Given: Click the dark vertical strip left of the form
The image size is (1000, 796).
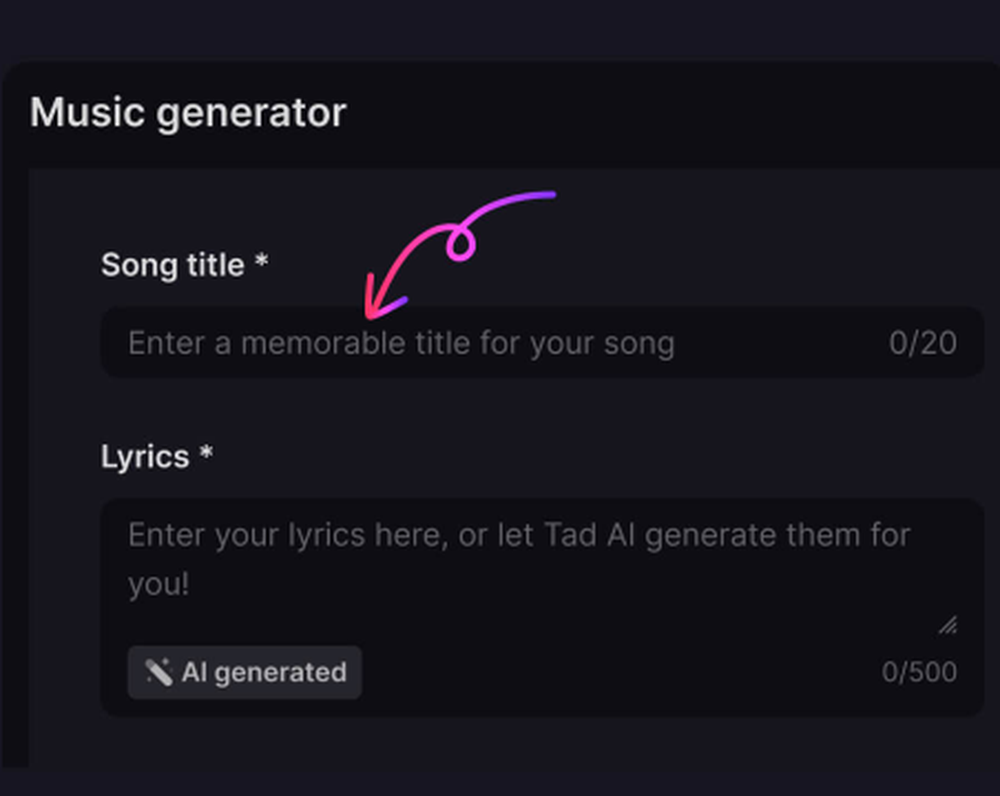Looking at the screenshot, I should tap(15, 468).
